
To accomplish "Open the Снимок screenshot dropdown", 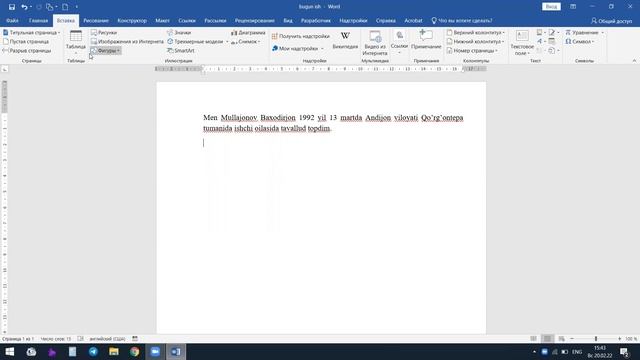I will coord(245,42).
